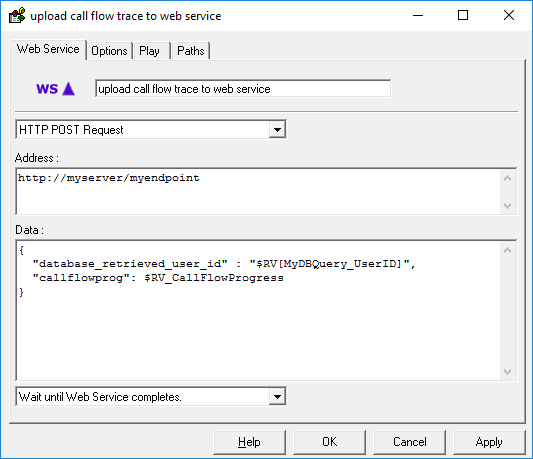Click the application icon in title bar
The width and height of the screenshot is (533, 459).
(x=17, y=16)
